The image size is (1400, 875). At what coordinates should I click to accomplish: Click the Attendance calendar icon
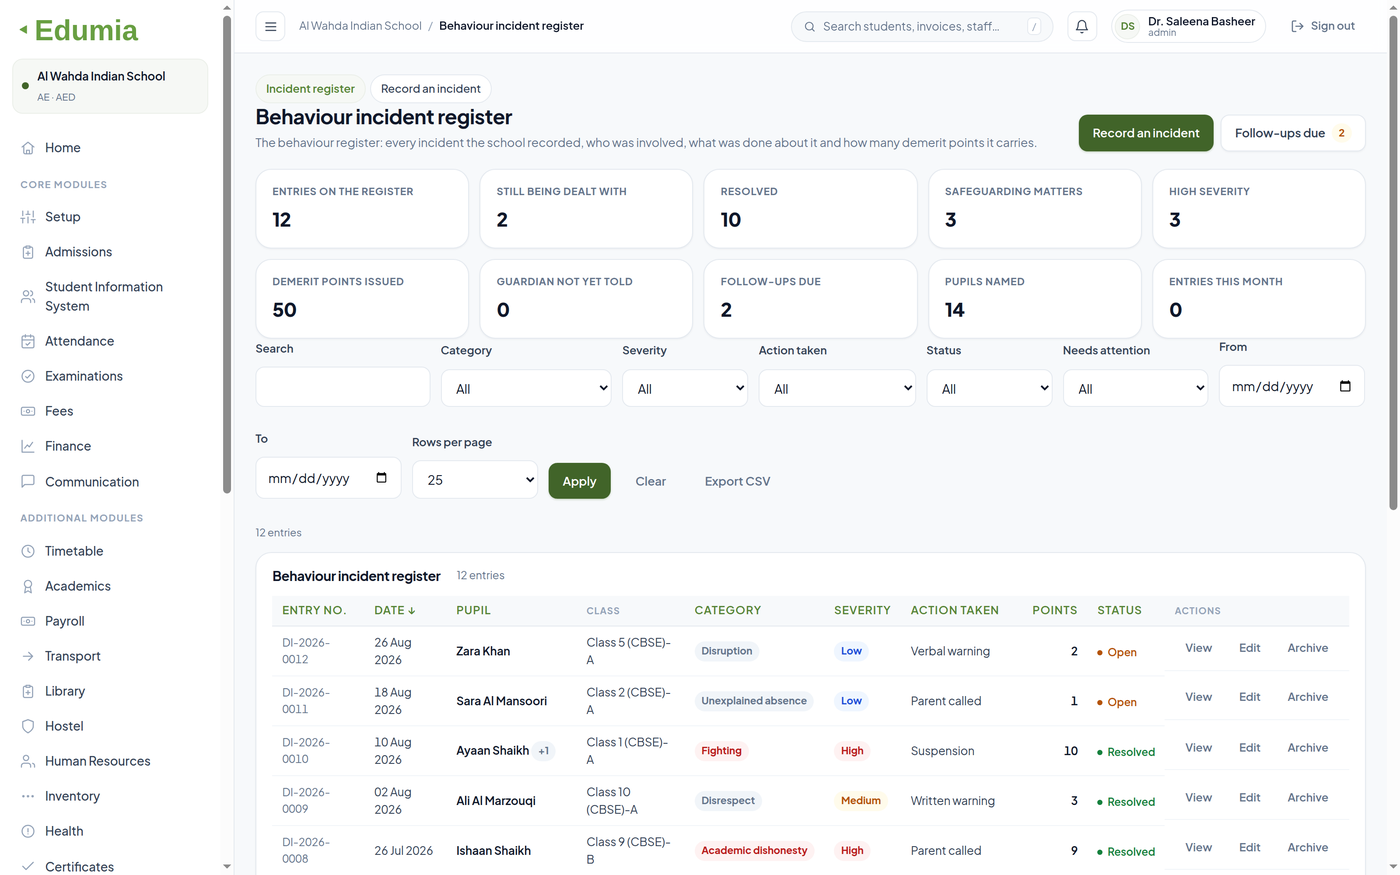coord(28,341)
